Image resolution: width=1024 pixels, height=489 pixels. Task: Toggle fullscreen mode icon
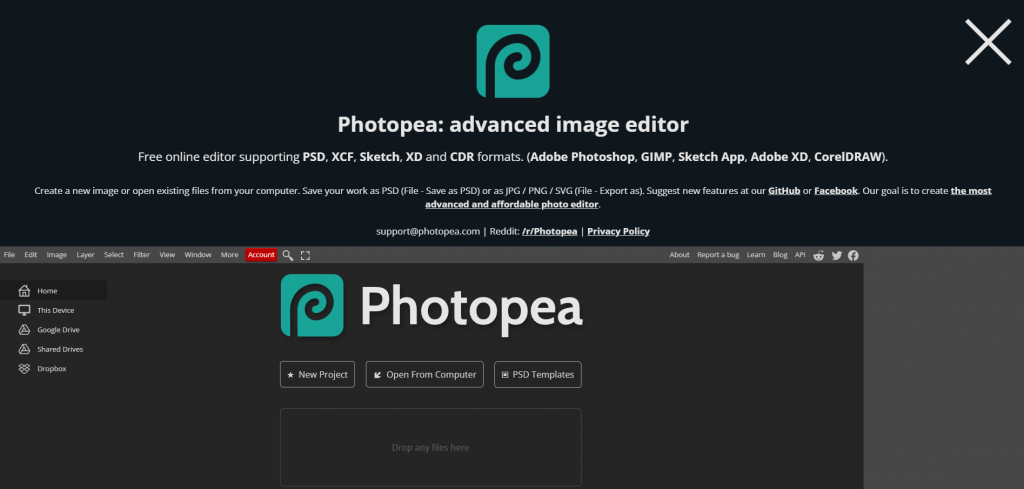[x=305, y=255]
